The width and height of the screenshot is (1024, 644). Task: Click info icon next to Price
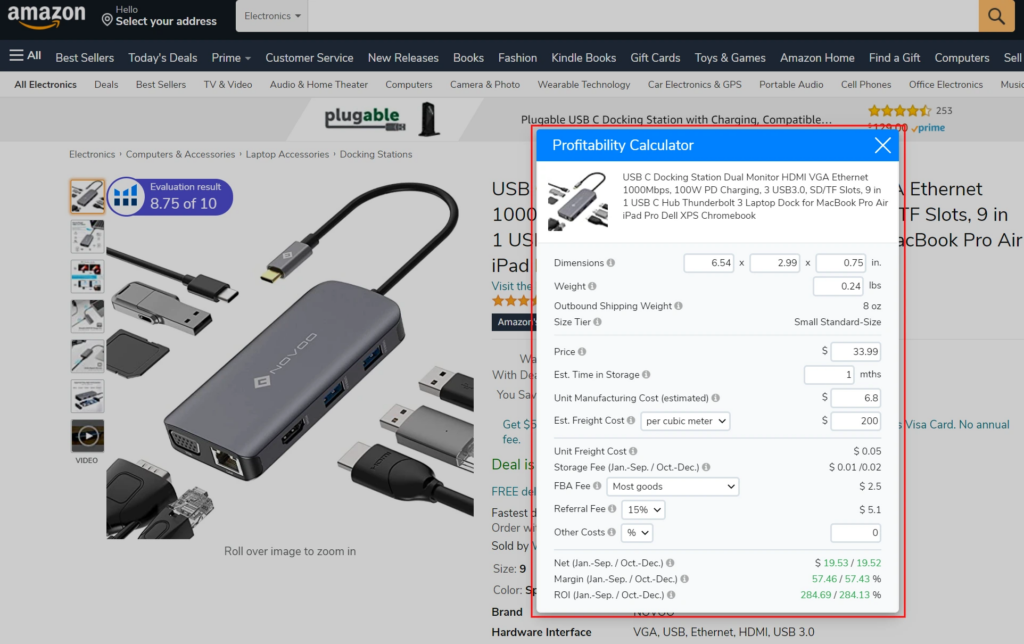(x=582, y=351)
